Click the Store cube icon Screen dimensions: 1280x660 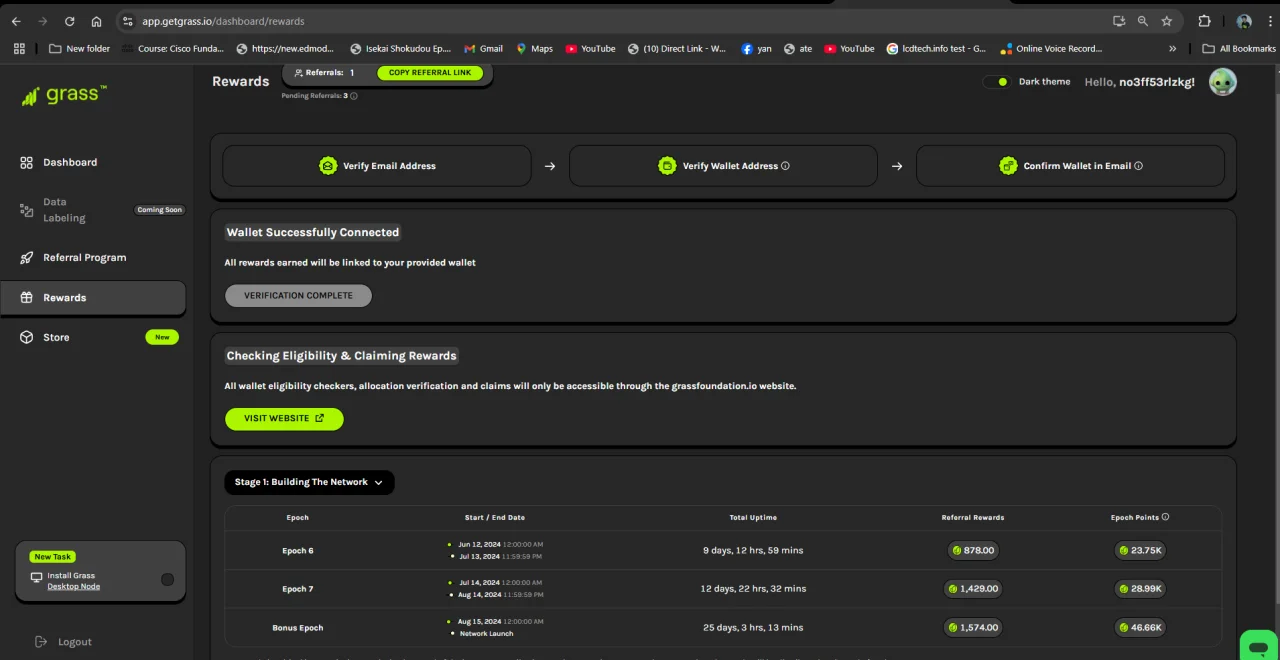tap(26, 337)
